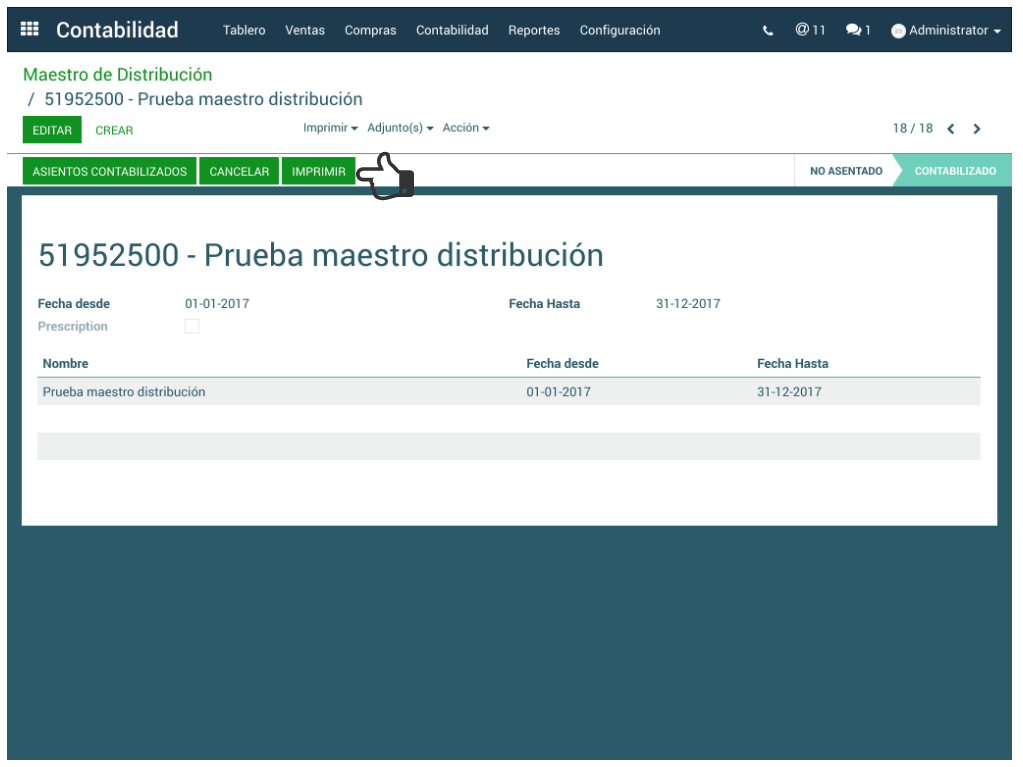The image size is (1023, 767).
Task: Toggle the Prescription checkbox
Action: 192,327
